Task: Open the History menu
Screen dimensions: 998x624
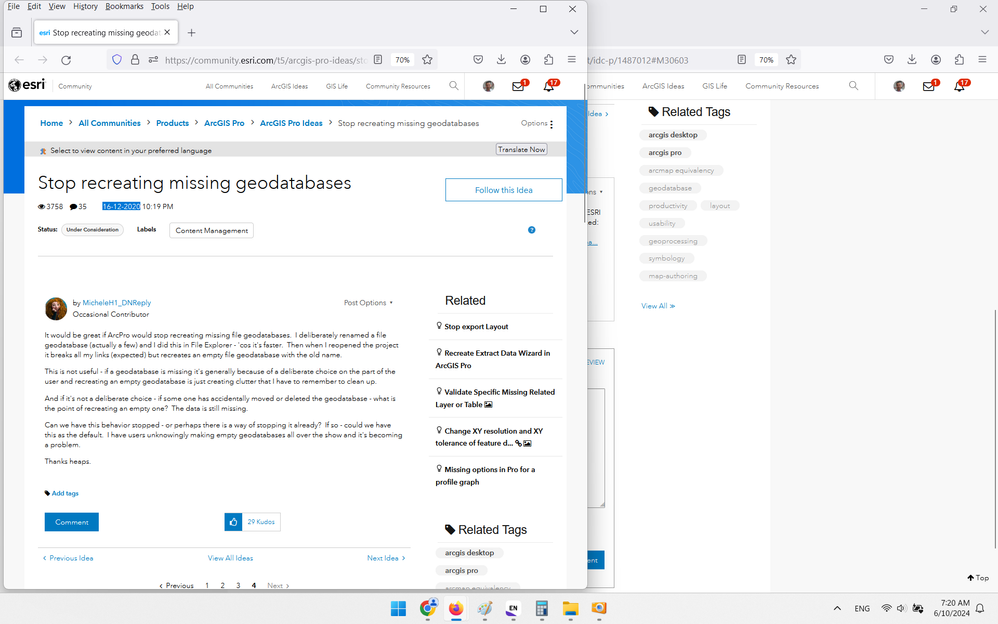Action: [85, 6]
